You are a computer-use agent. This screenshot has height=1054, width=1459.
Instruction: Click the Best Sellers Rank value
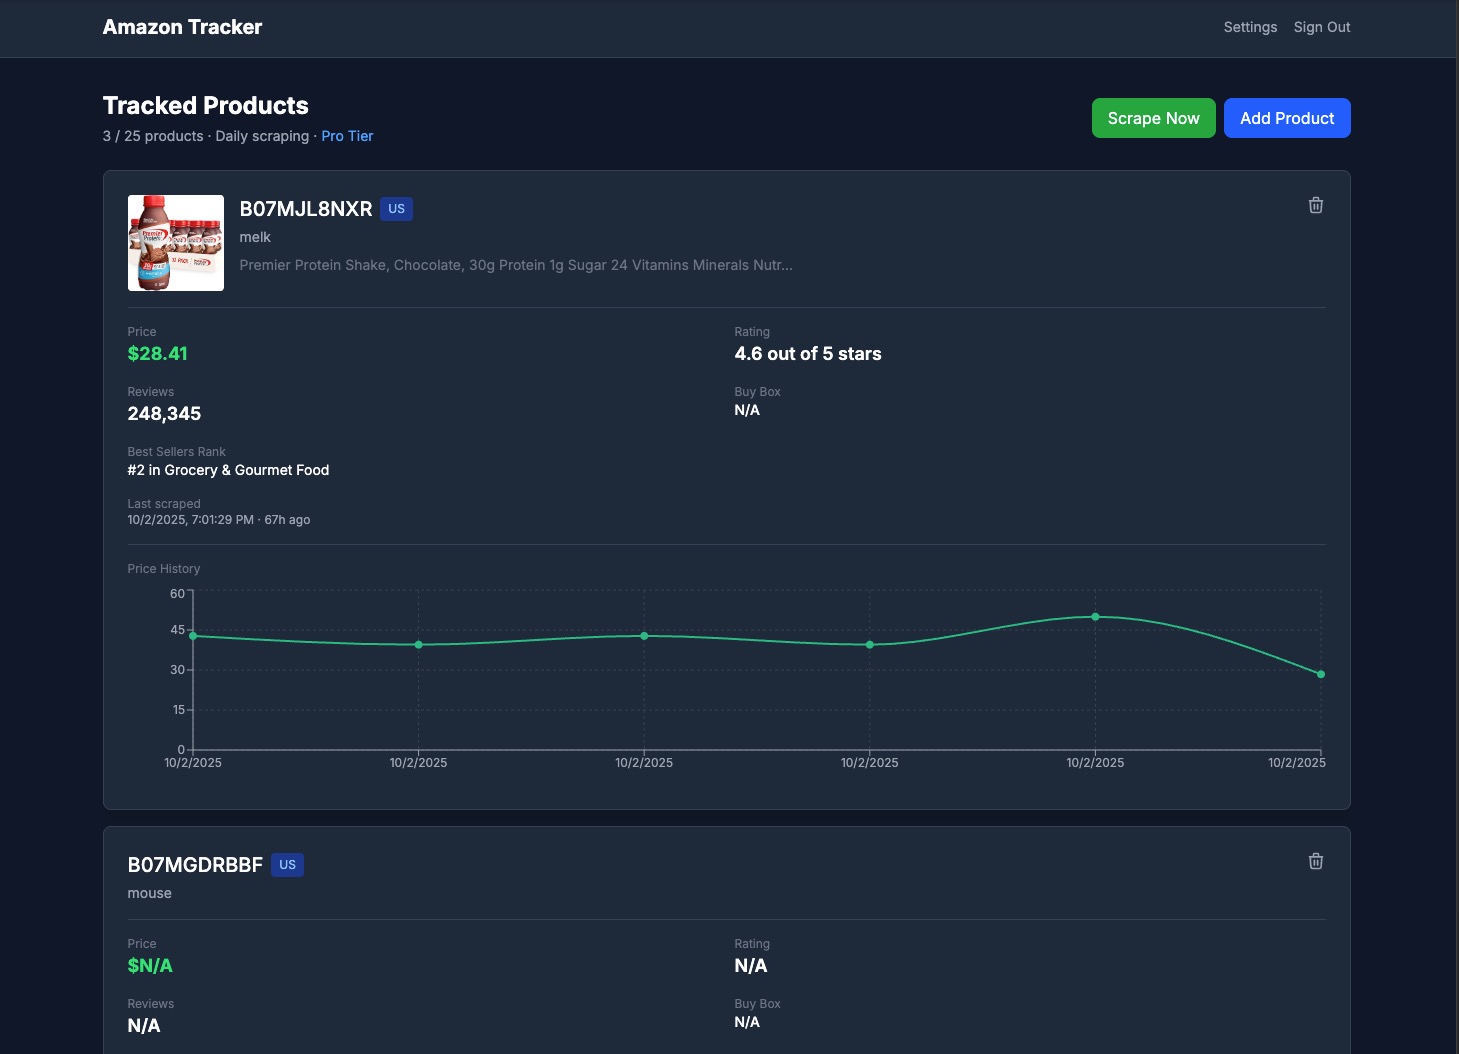click(x=228, y=470)
